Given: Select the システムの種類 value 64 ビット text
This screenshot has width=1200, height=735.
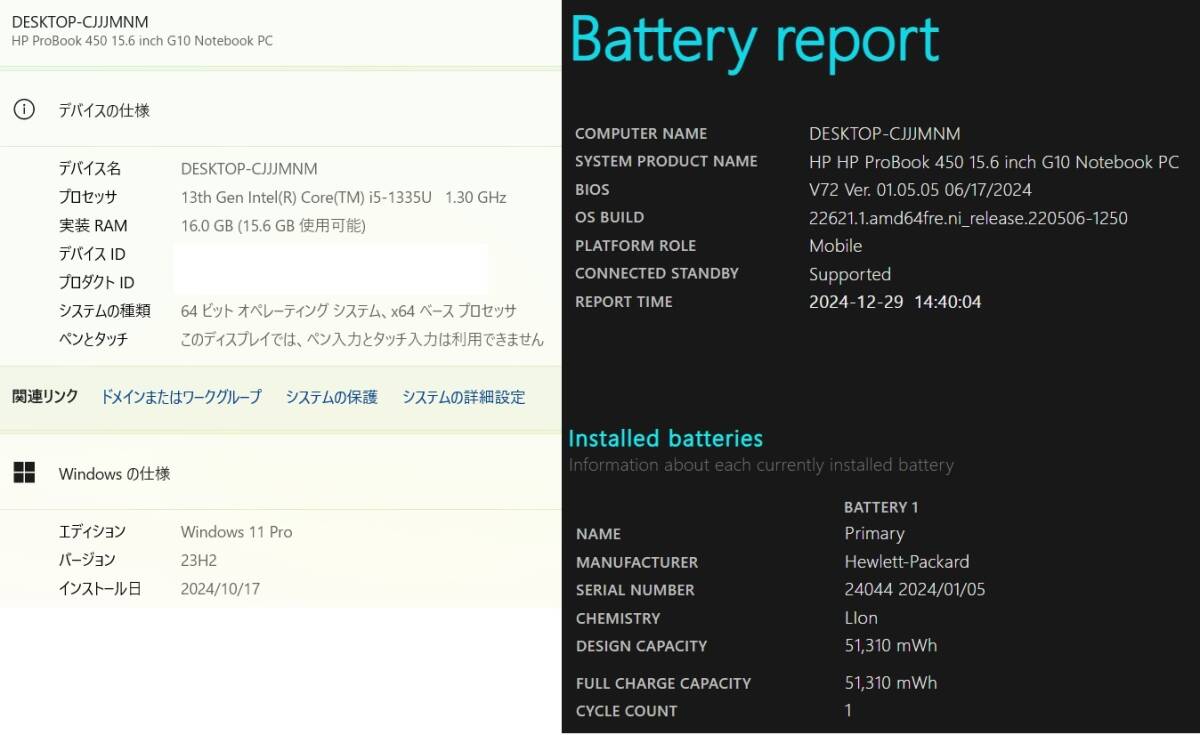Looking at the screenshot, I should [349, 311].
